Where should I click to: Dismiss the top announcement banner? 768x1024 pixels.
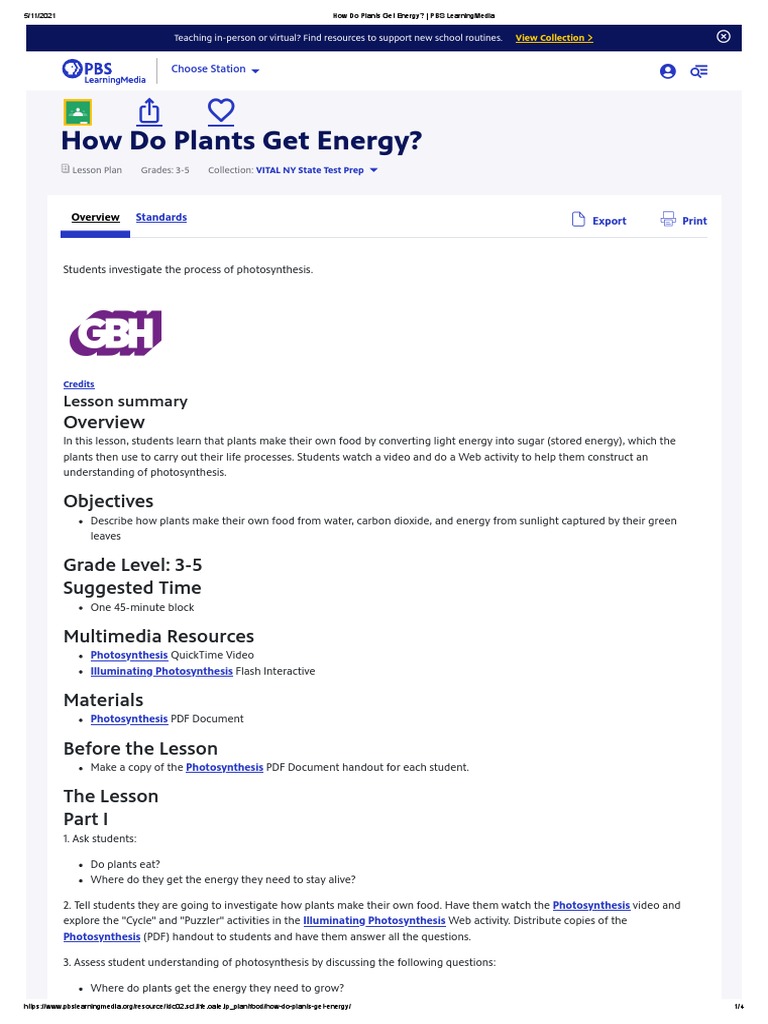723,37
